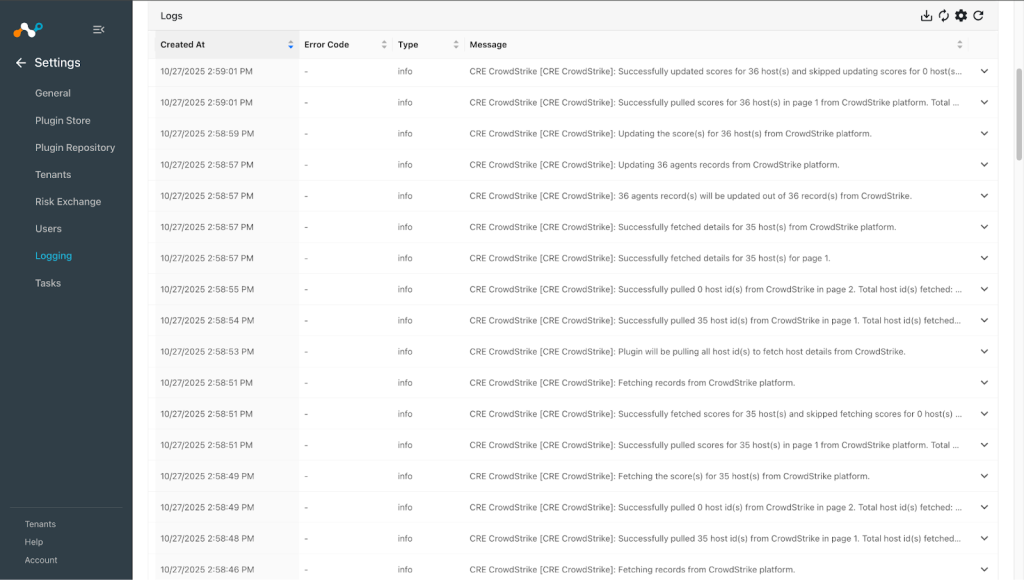Open Users settings
This screenshot has height=580, width=1024.
(x=48, y=229)
